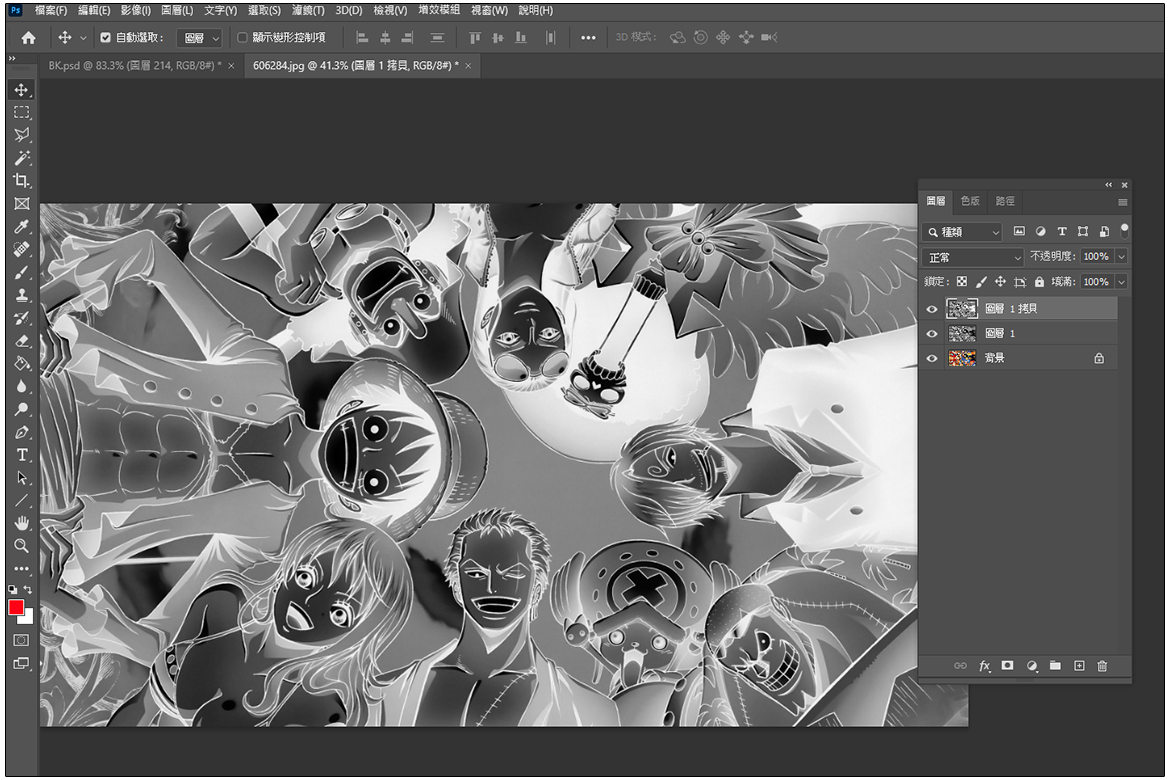Open the Move tool preset picker arrow
1170x780 pixels.
click(x=83, y=37)
